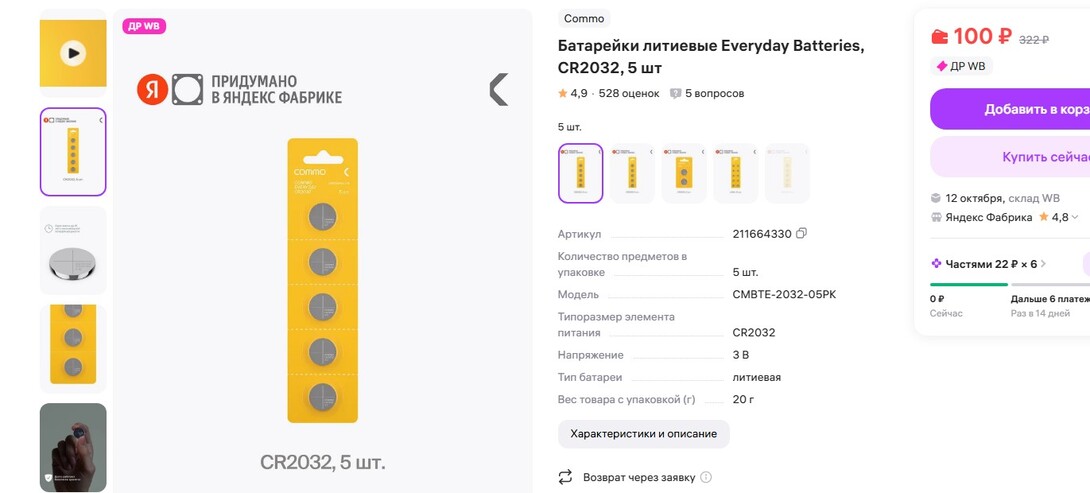1090x493 pixels.
Task: Click the Yandex Я logo on the image
Action: click(152, 90)
